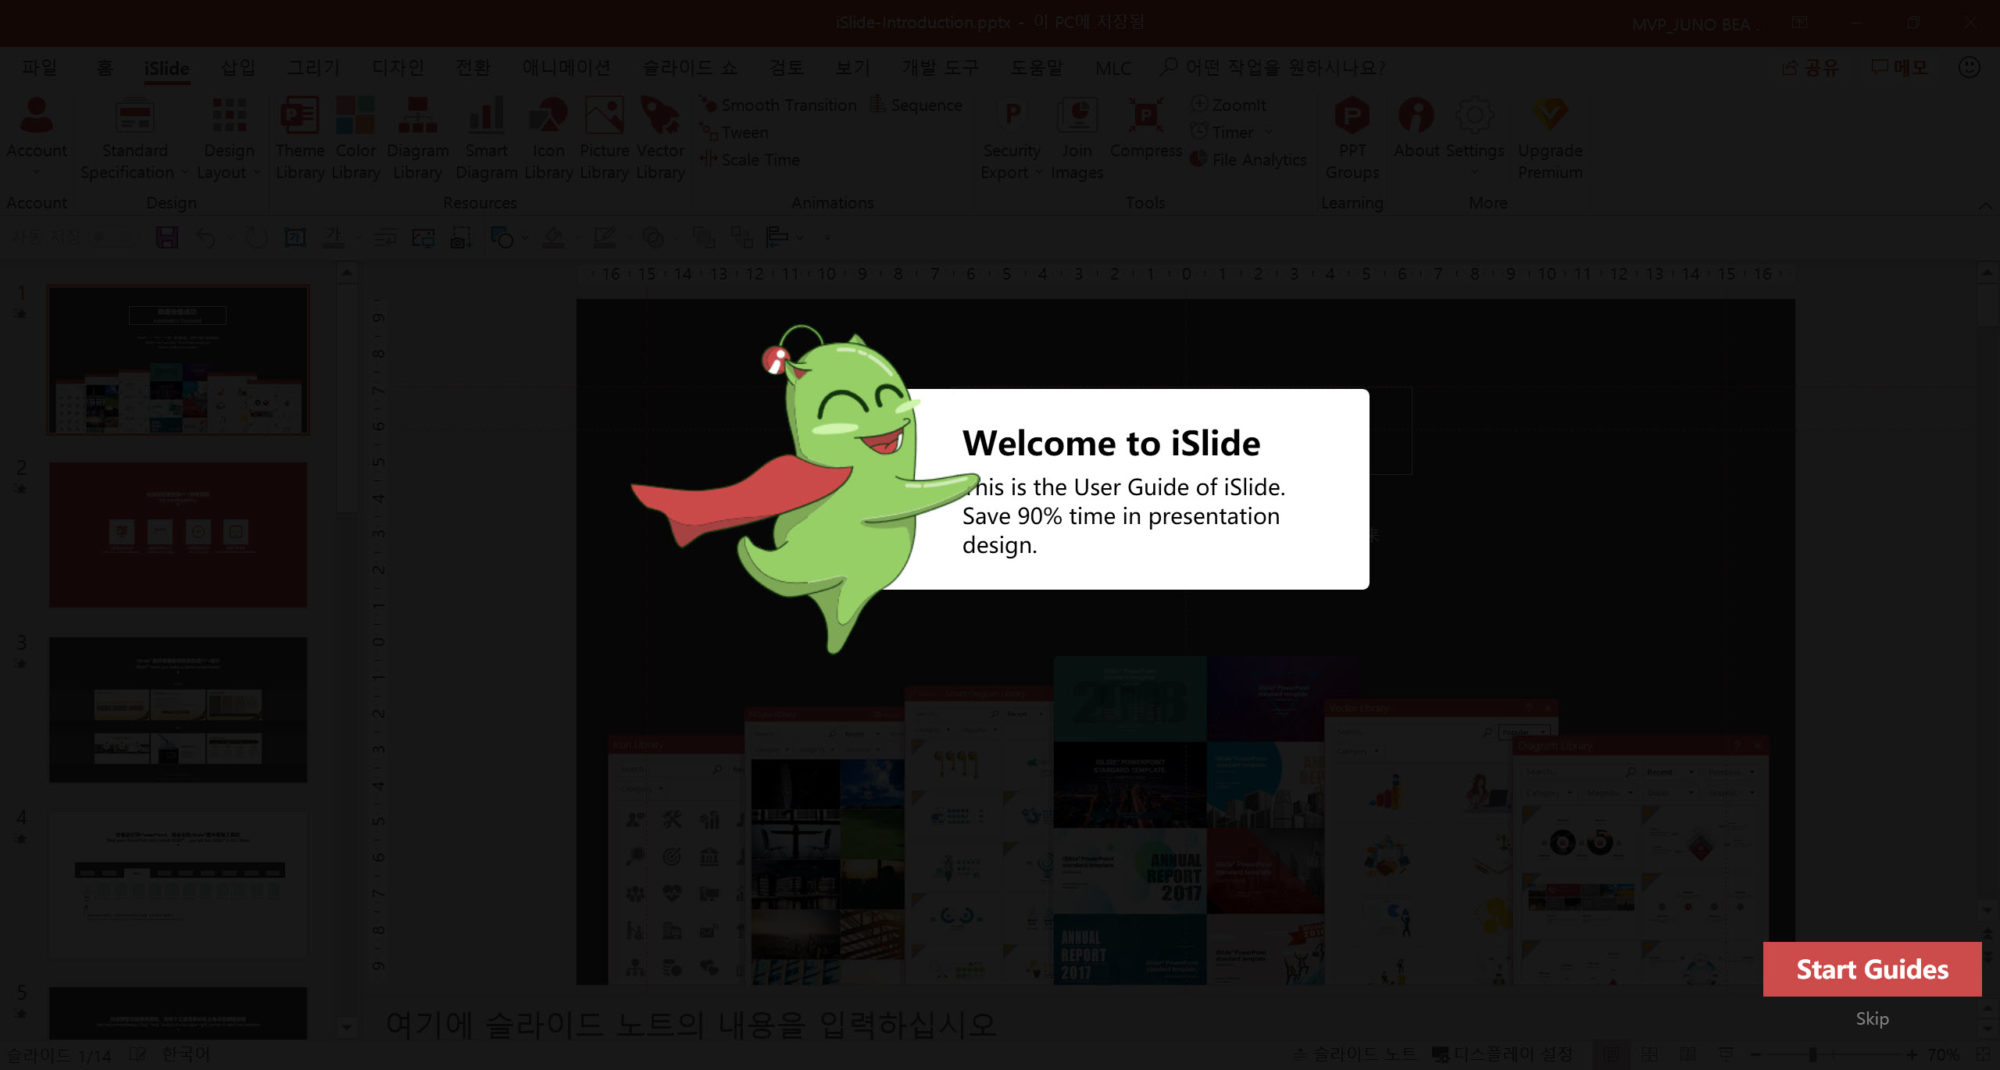Click zoom in plus button

coord(1911,1054)
